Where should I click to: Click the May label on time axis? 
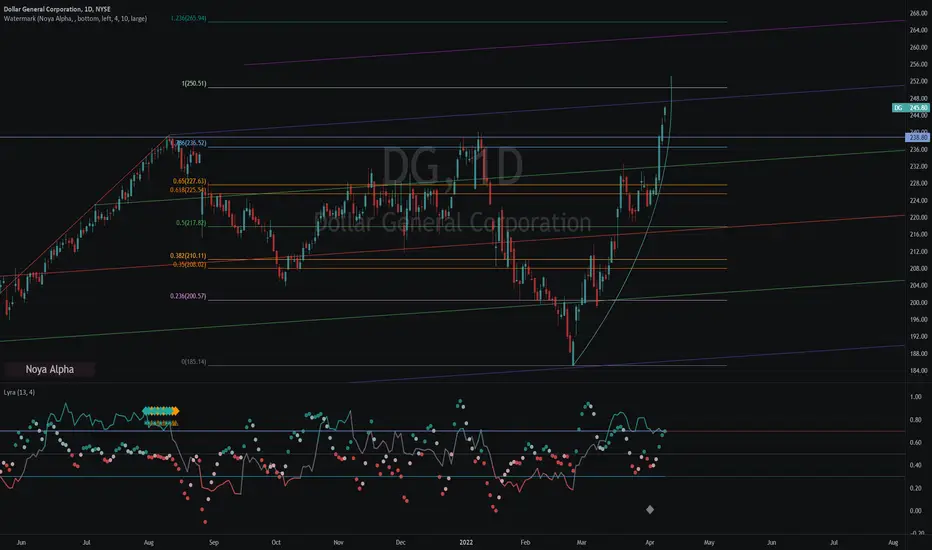tap(709, 542)
